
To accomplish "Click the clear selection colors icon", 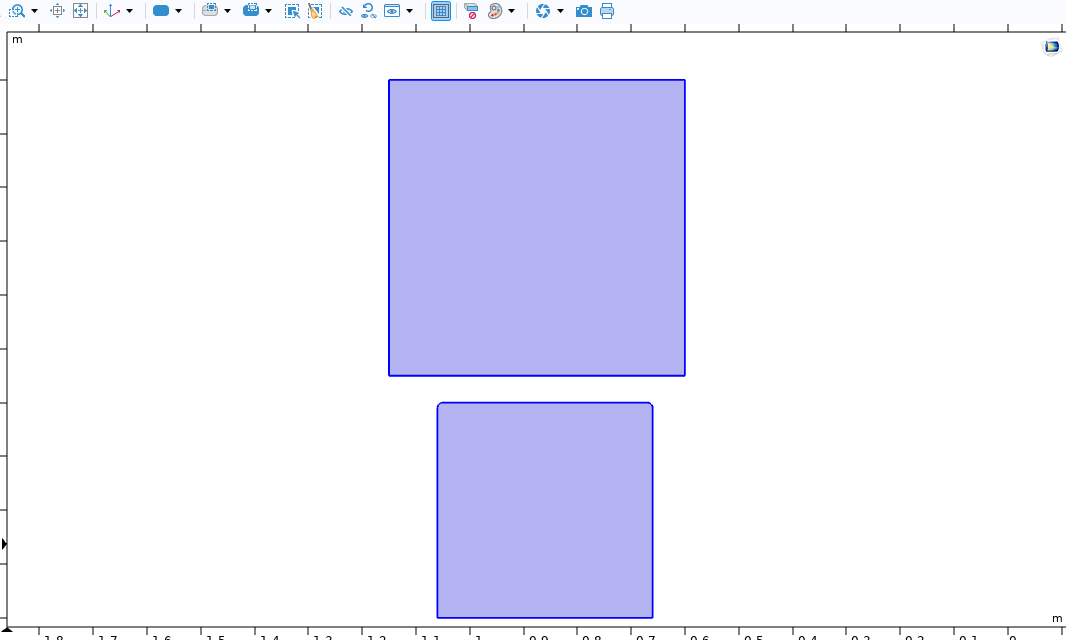I will click(x=470, y=11).
